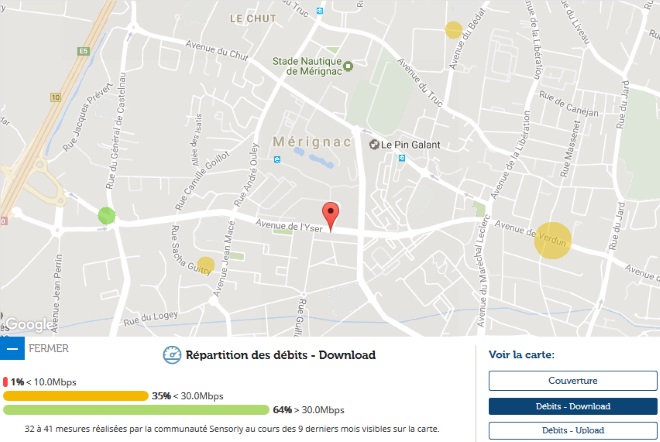Click the '1% < 10.0Mbps' label
This screenshot has height=442, width=660.
pyautogui.click(x=43, y=382)
